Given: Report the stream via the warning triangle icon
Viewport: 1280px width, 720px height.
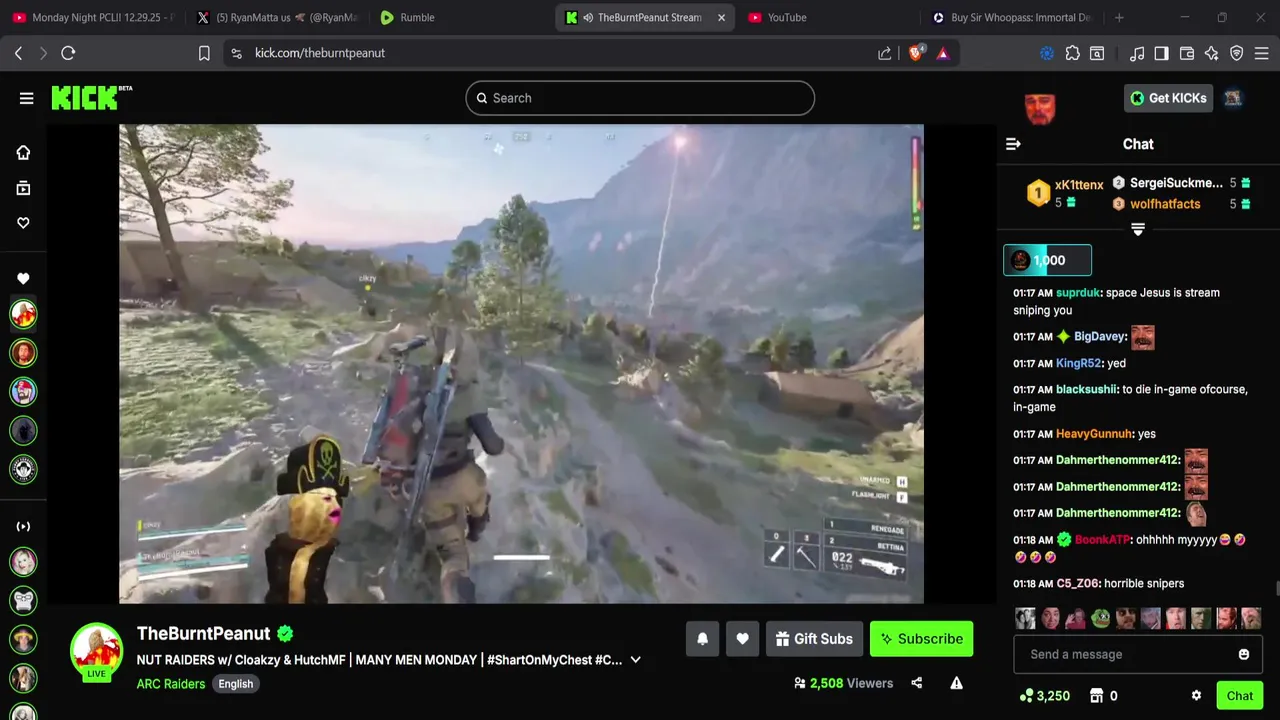Looking at the screenshot, I should (956, 683).
